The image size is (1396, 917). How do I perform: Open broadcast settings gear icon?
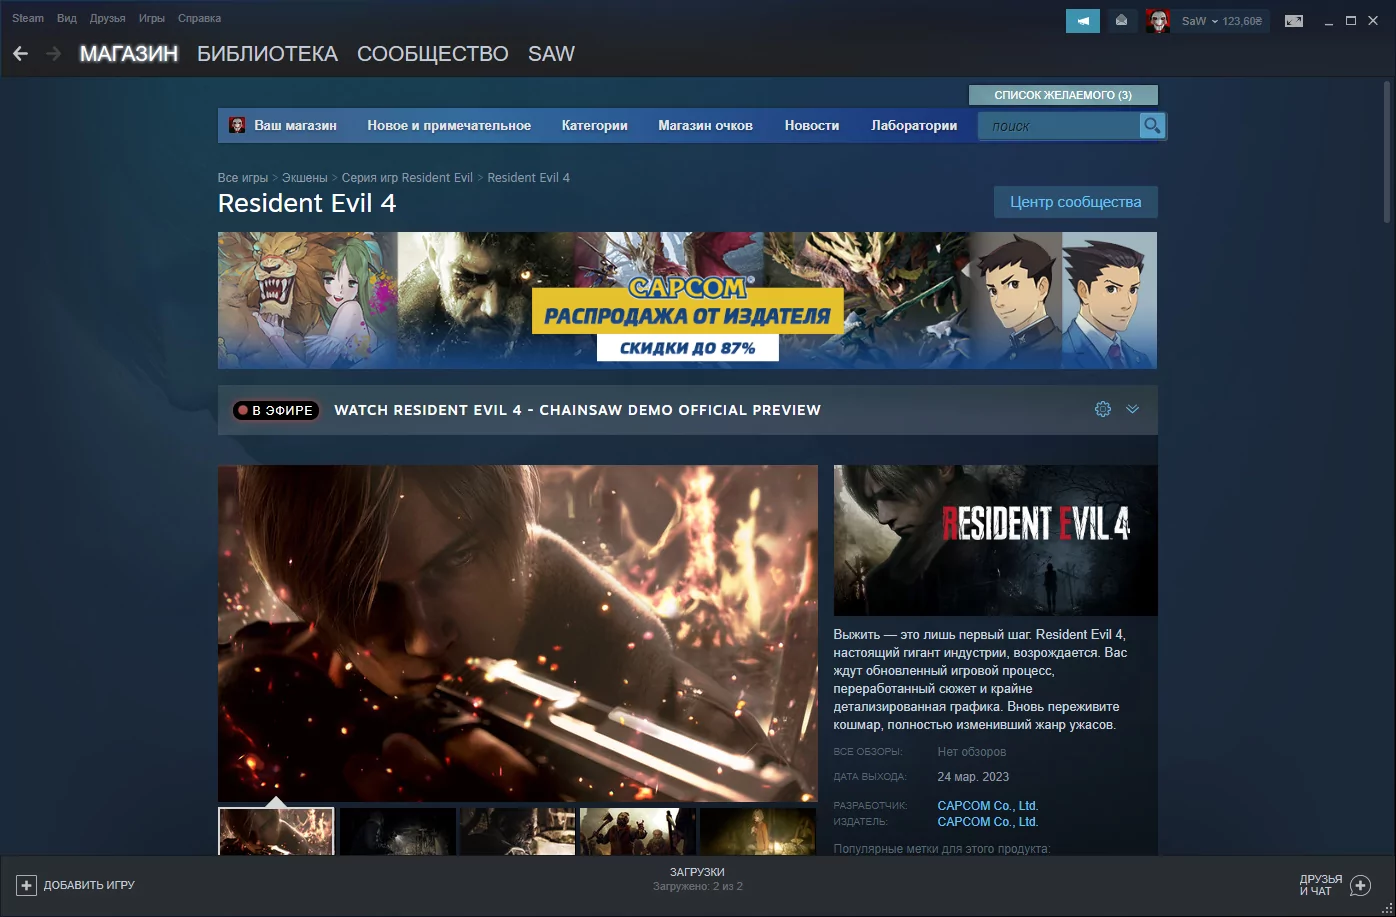coord(1103,409)
